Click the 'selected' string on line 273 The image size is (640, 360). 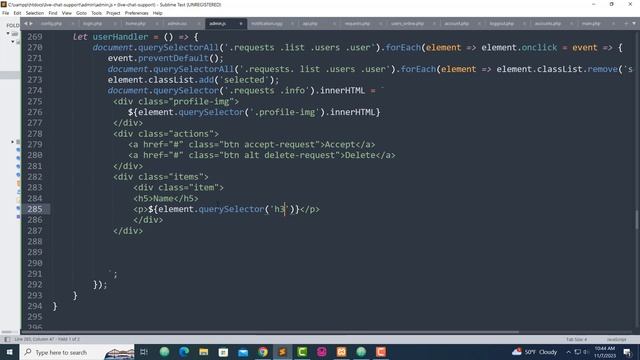pyautogui.click(x=244, y=80)
